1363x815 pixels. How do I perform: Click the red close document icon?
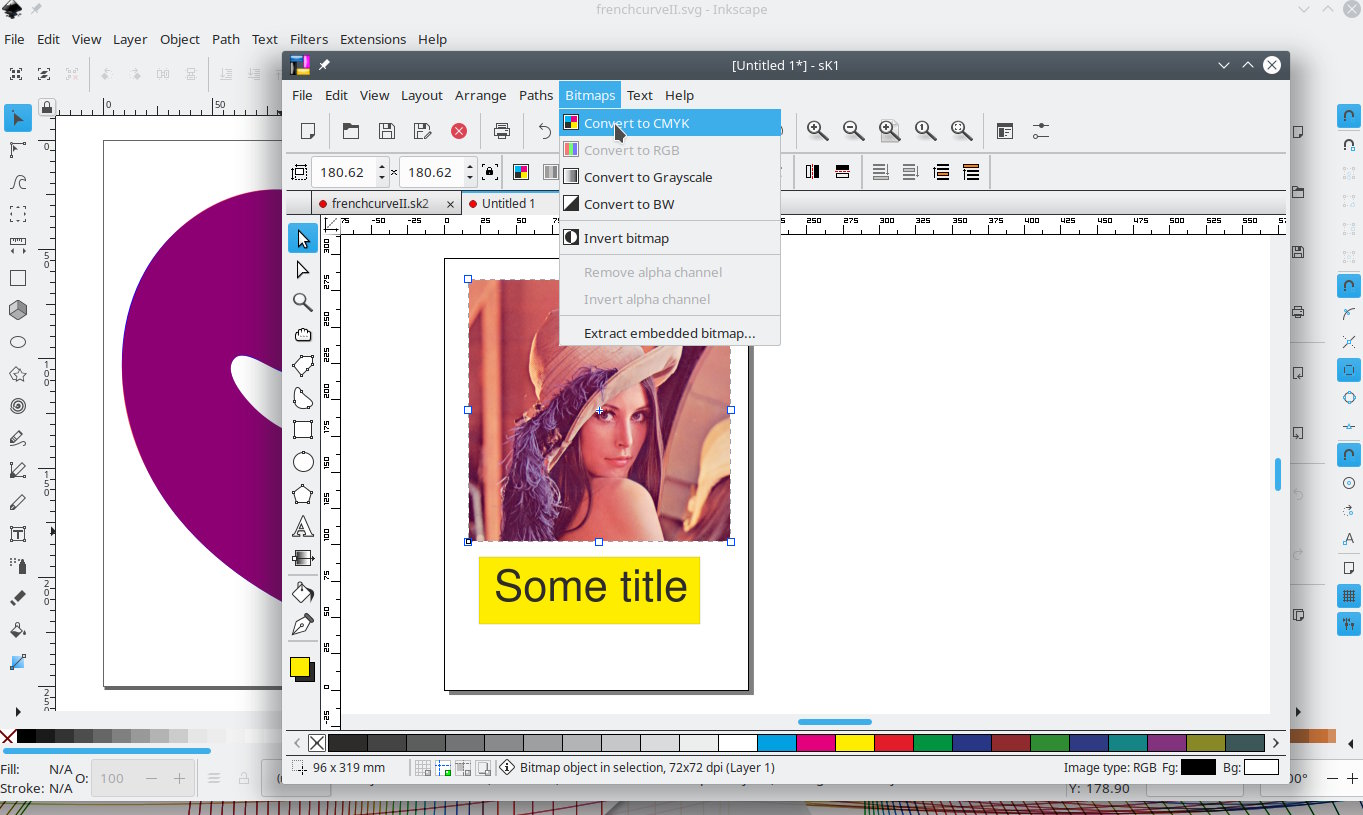click(x=459, y=131)
